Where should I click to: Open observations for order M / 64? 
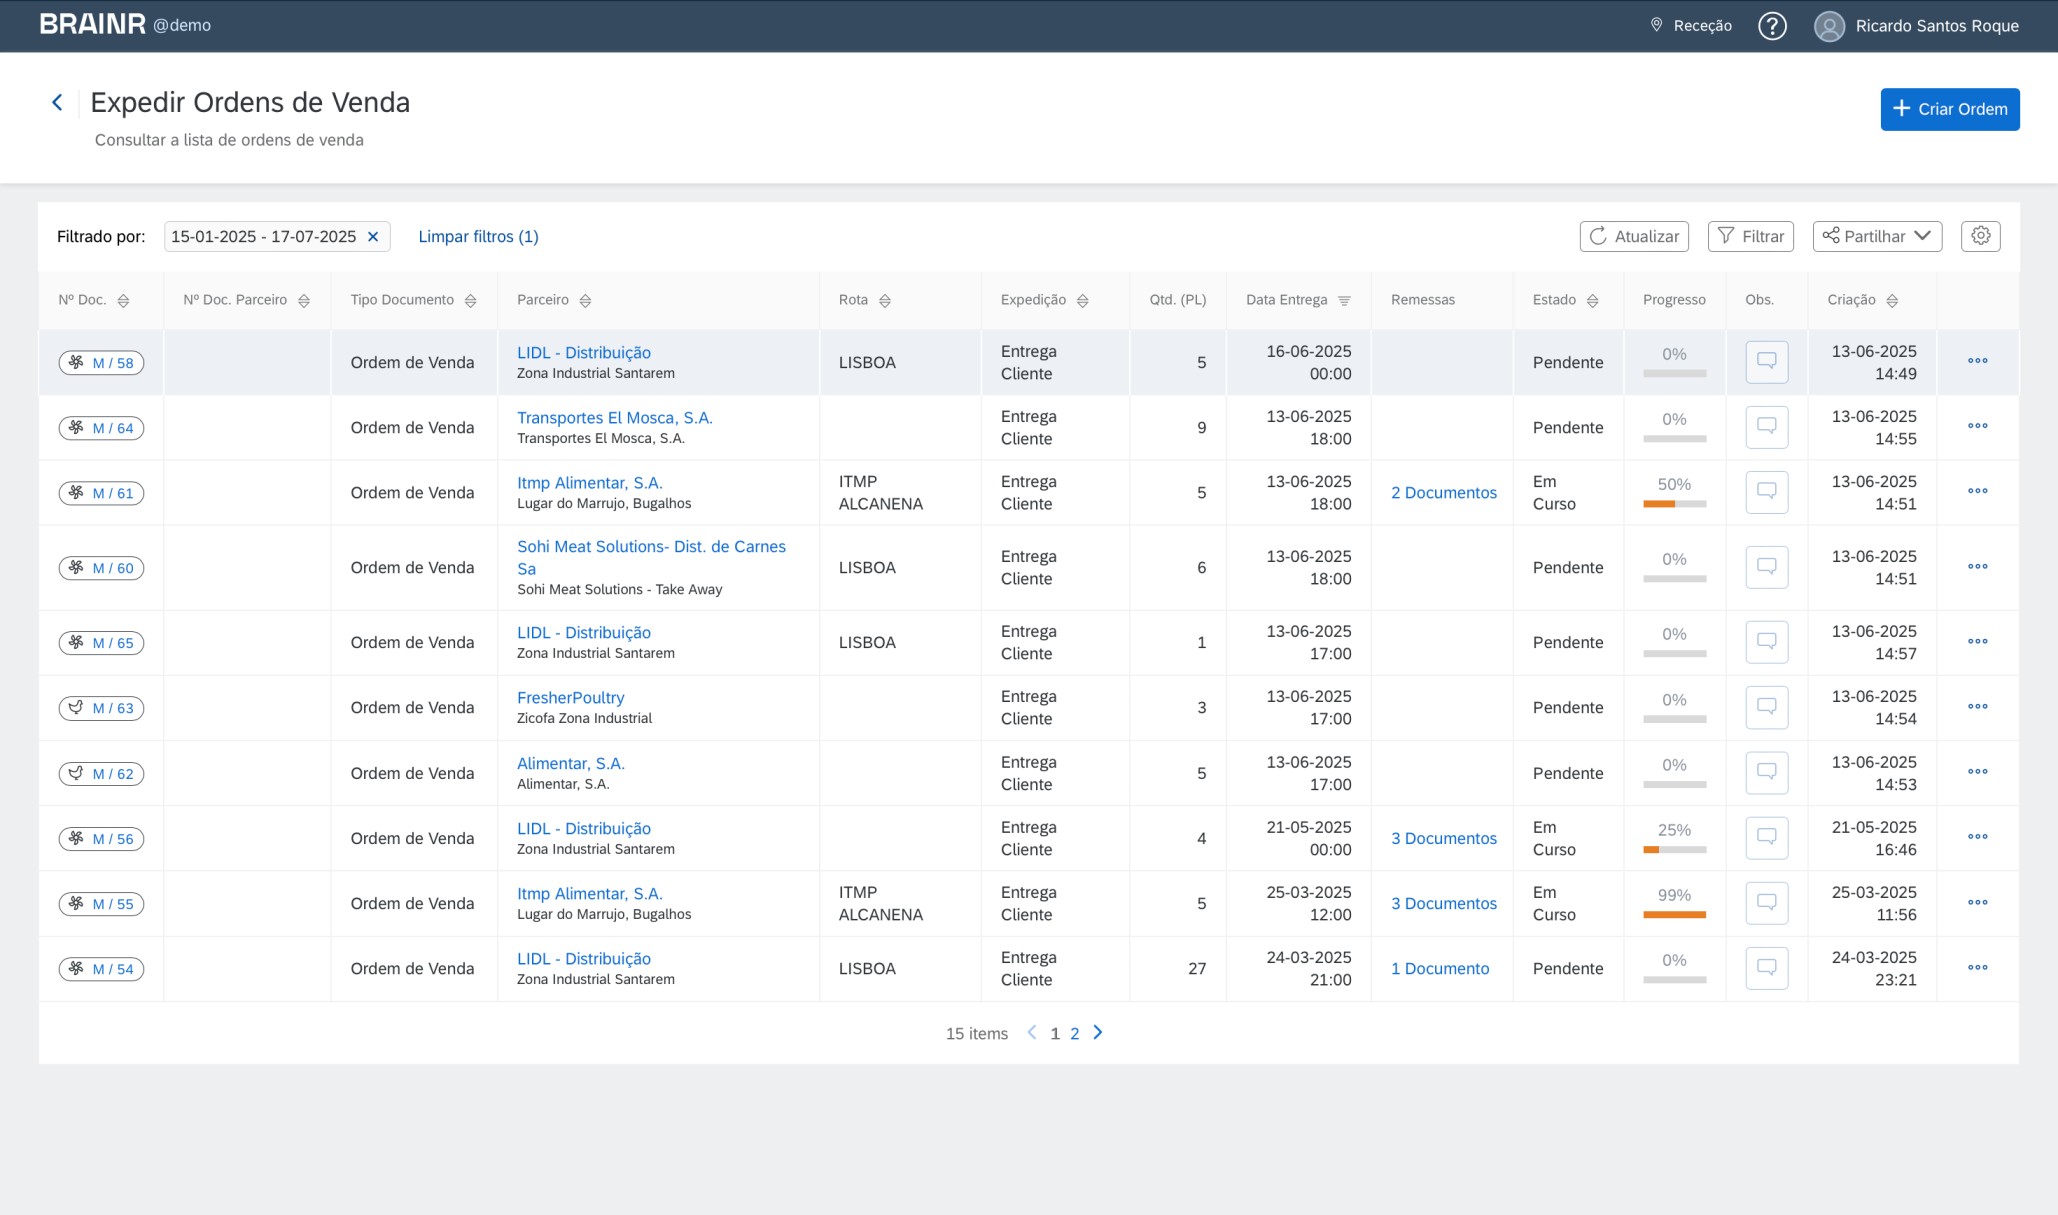(1766, 427)
